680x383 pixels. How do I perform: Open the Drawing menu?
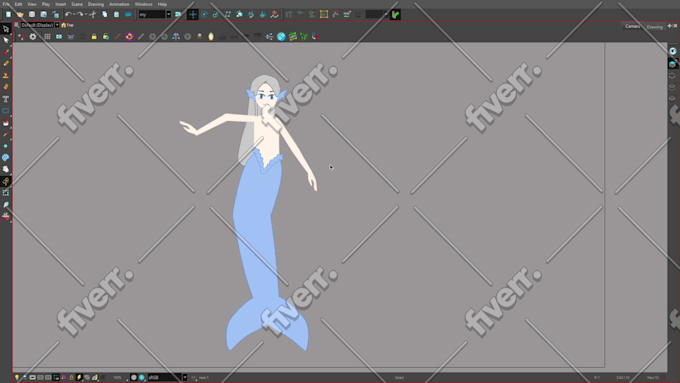click(95, 4)
